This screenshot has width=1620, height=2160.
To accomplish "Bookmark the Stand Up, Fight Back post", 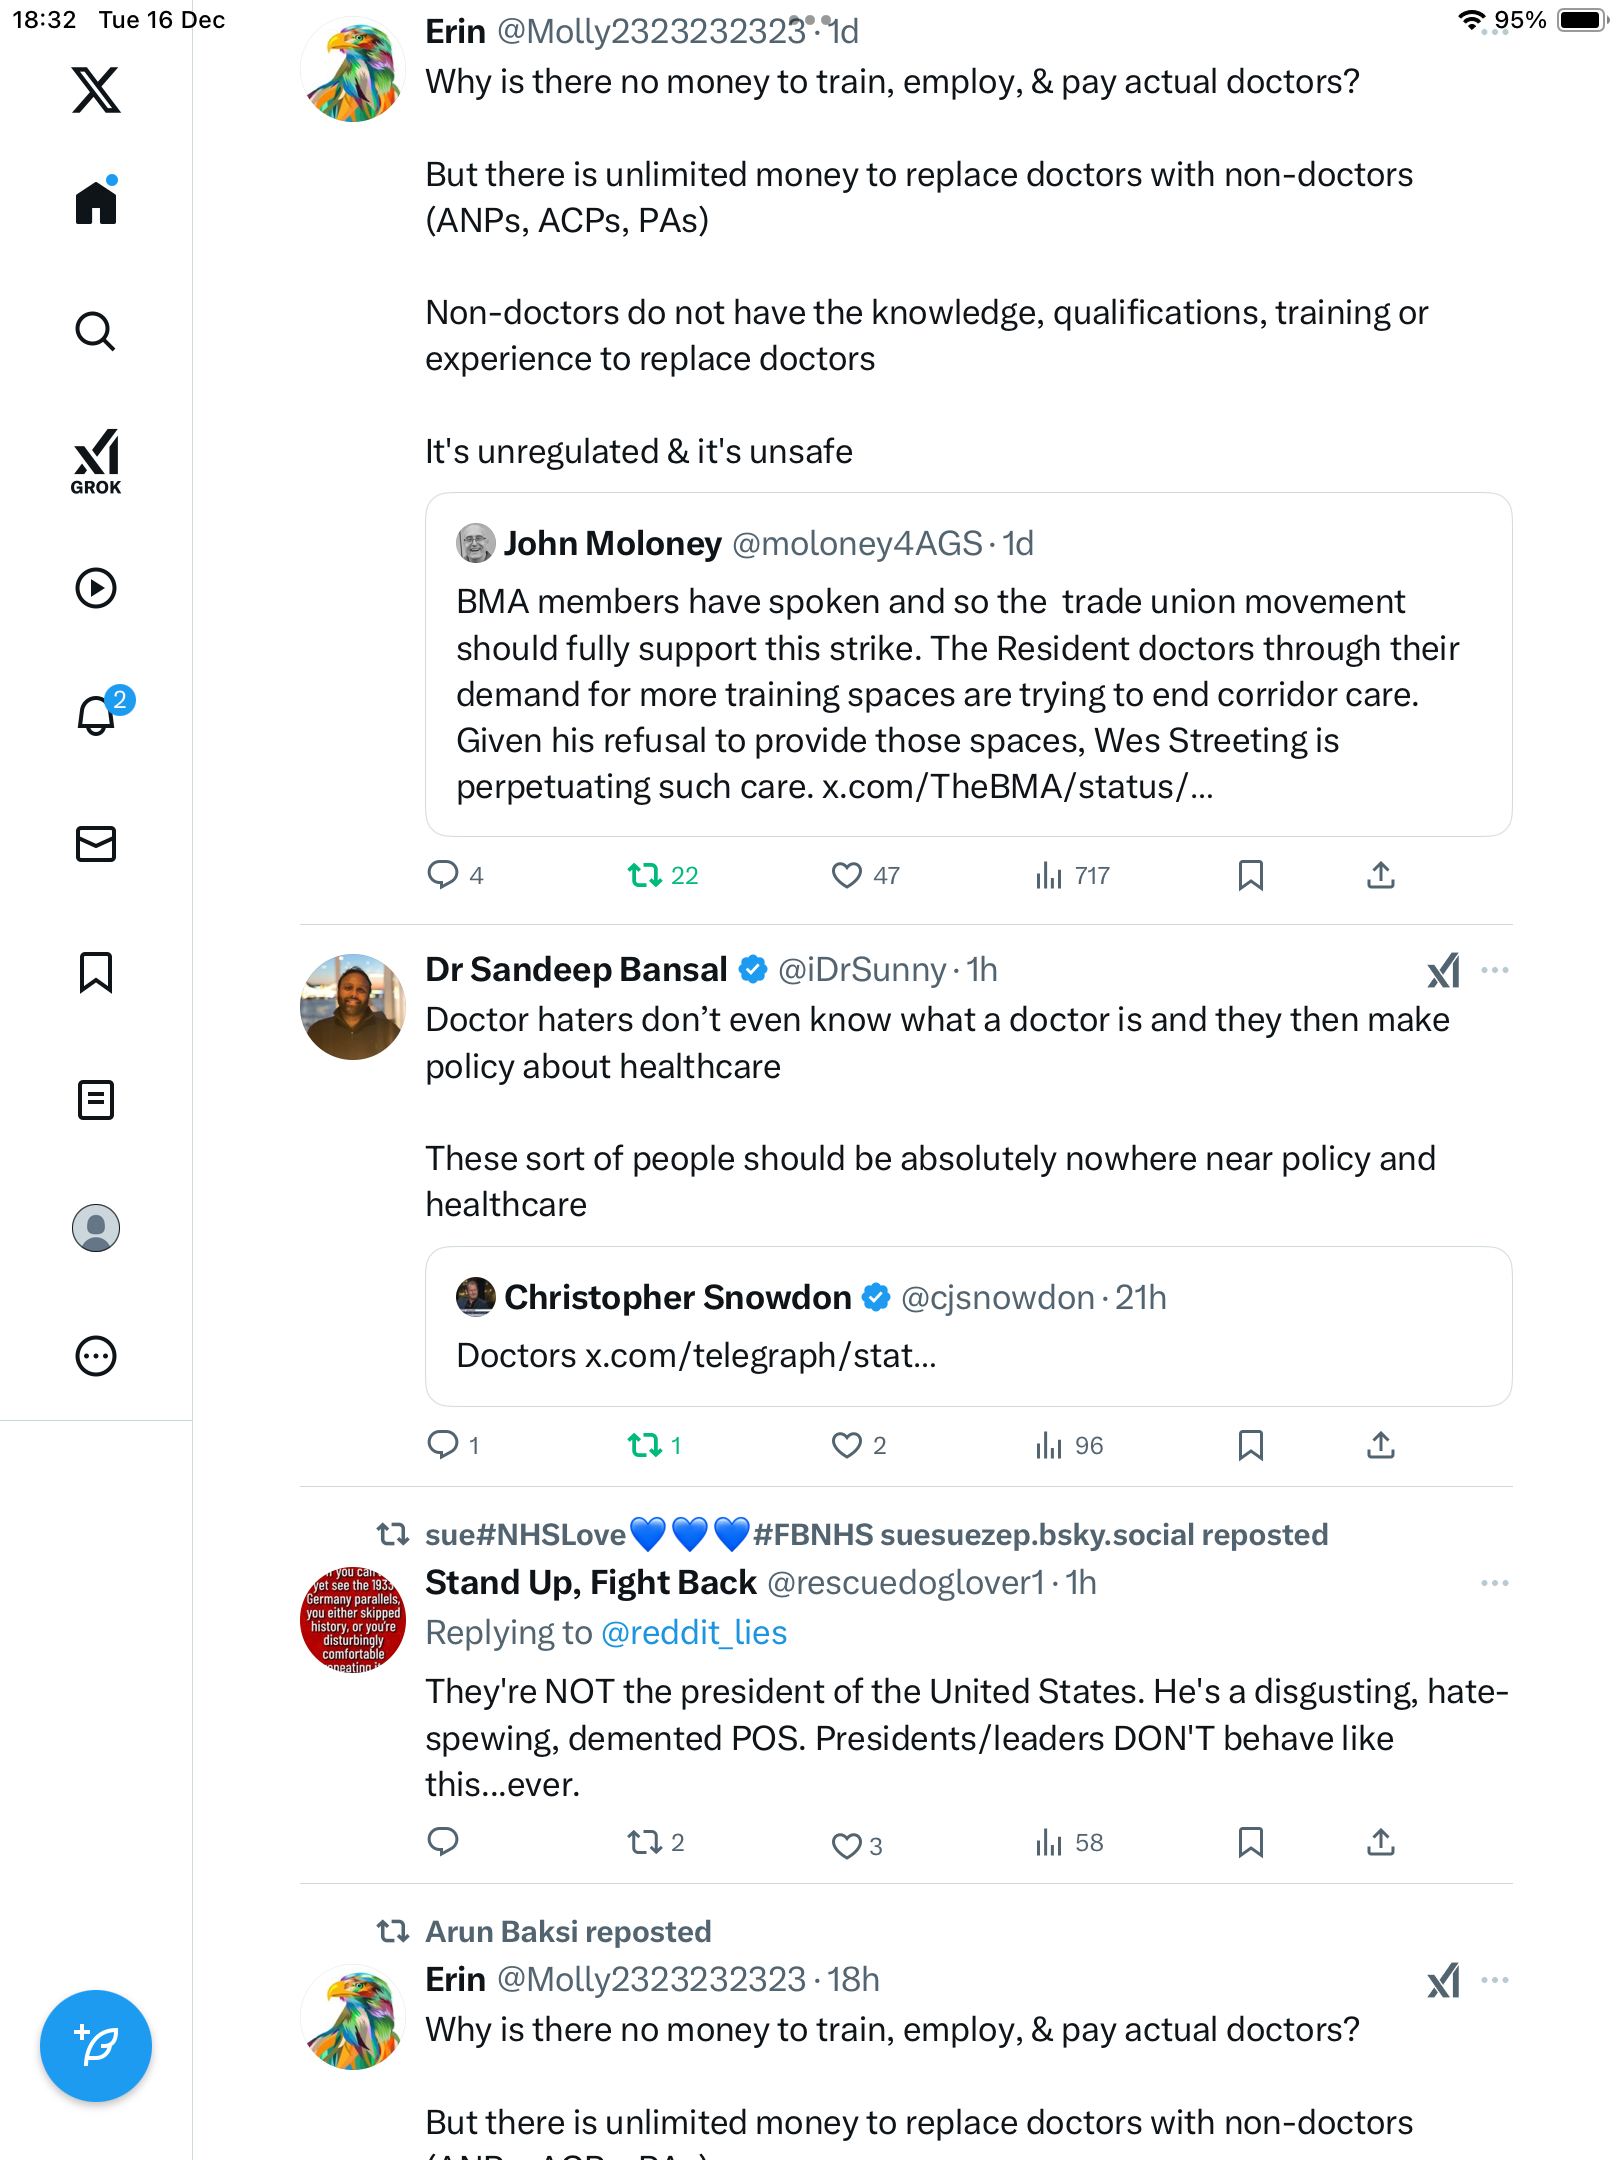I will 1250,1842.
